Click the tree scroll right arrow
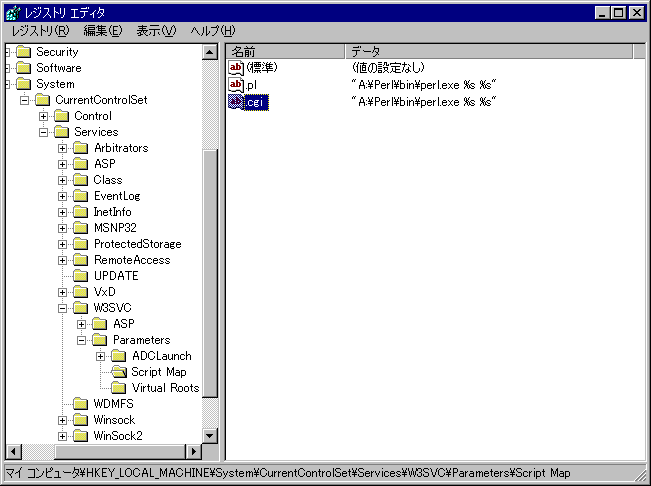 click(x=193, y=452)
